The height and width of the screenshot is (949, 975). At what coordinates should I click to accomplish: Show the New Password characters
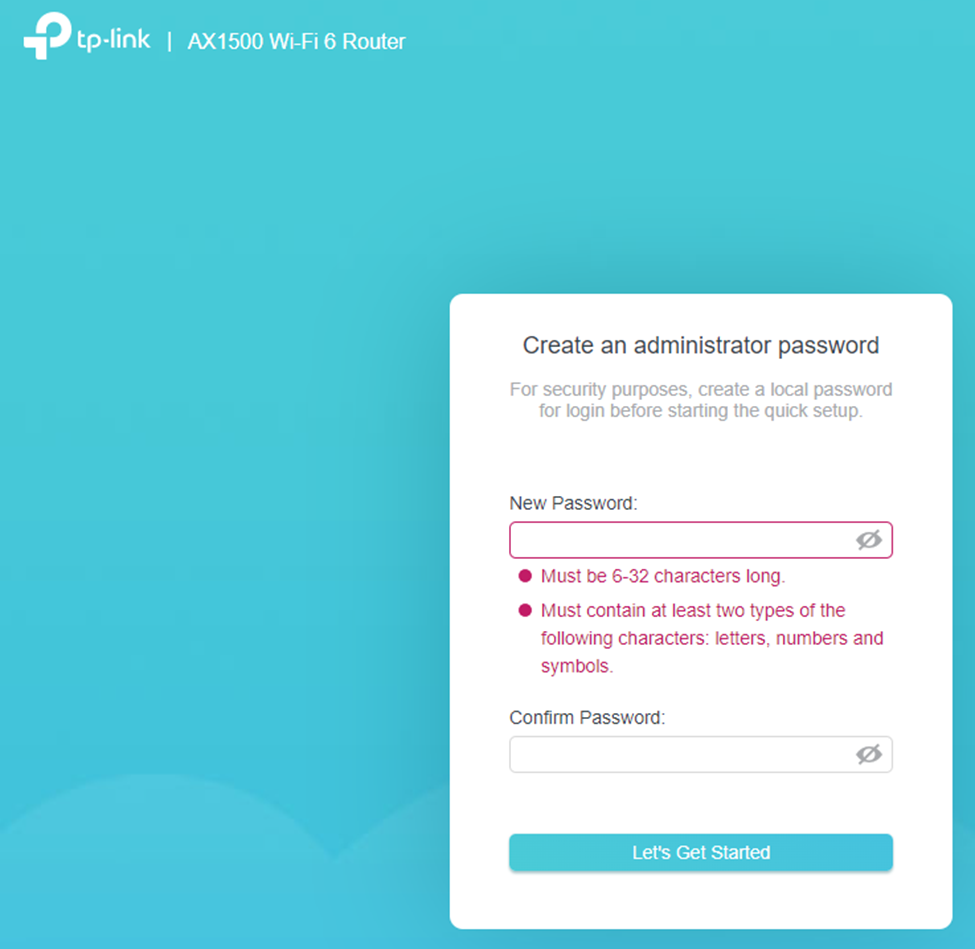[x=869, y=540]
